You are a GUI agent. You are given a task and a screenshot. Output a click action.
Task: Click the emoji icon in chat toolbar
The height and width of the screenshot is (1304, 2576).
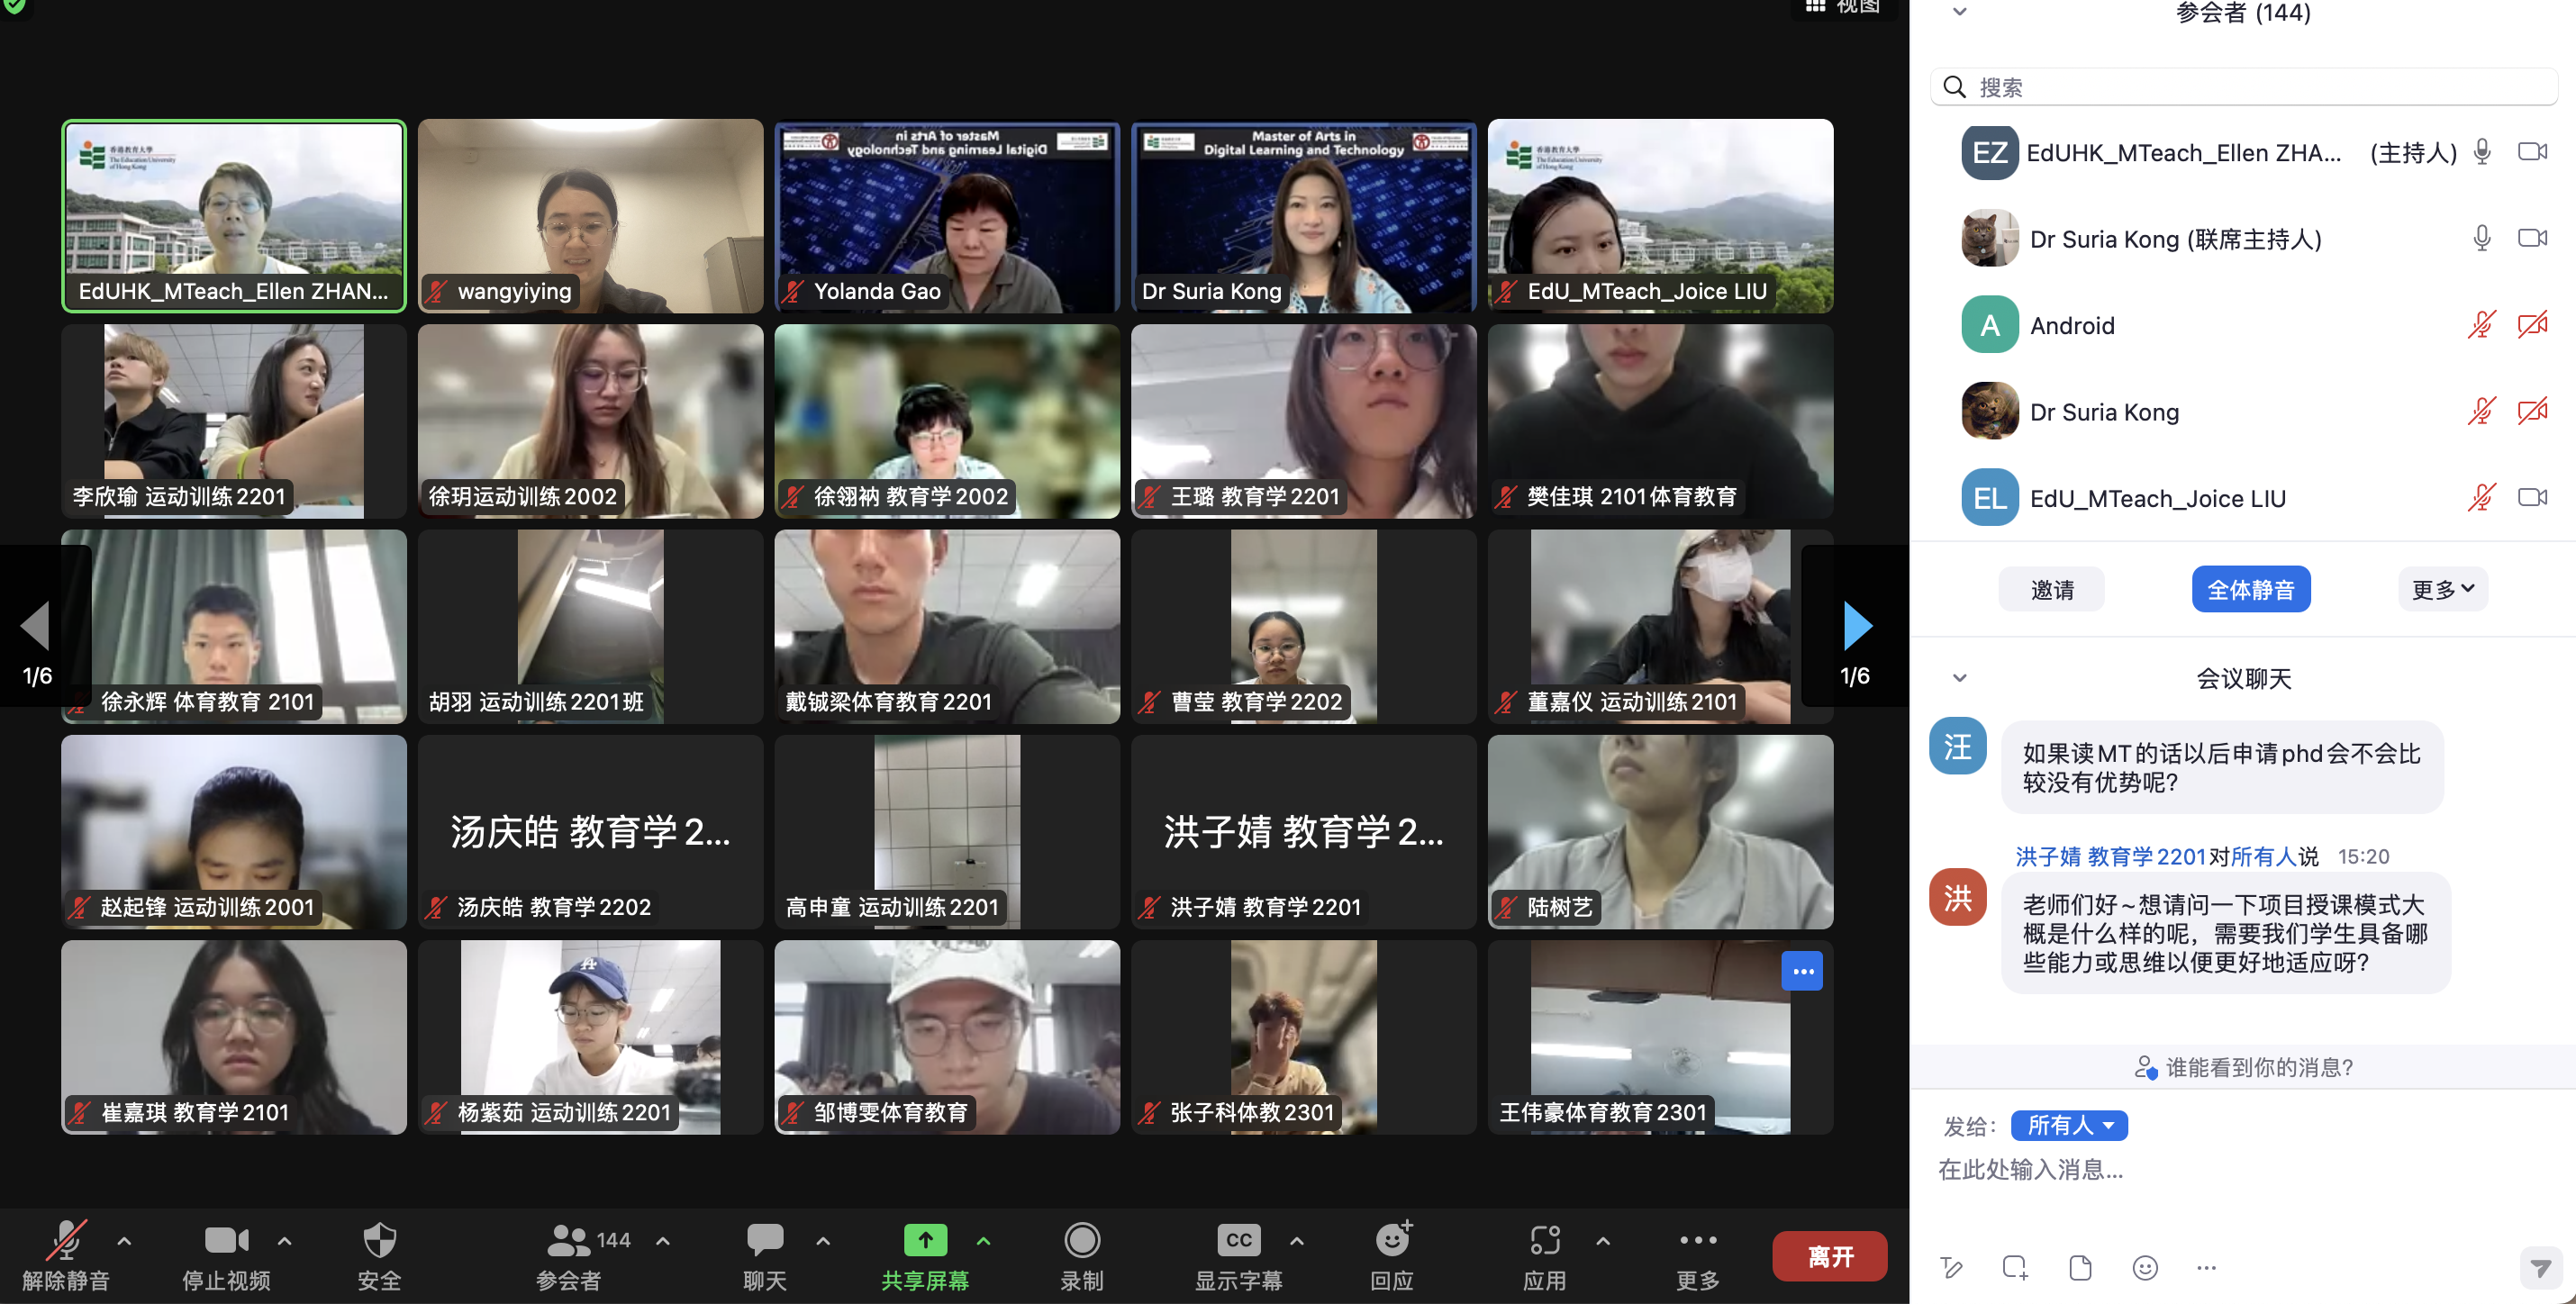click(2145, 1268)
